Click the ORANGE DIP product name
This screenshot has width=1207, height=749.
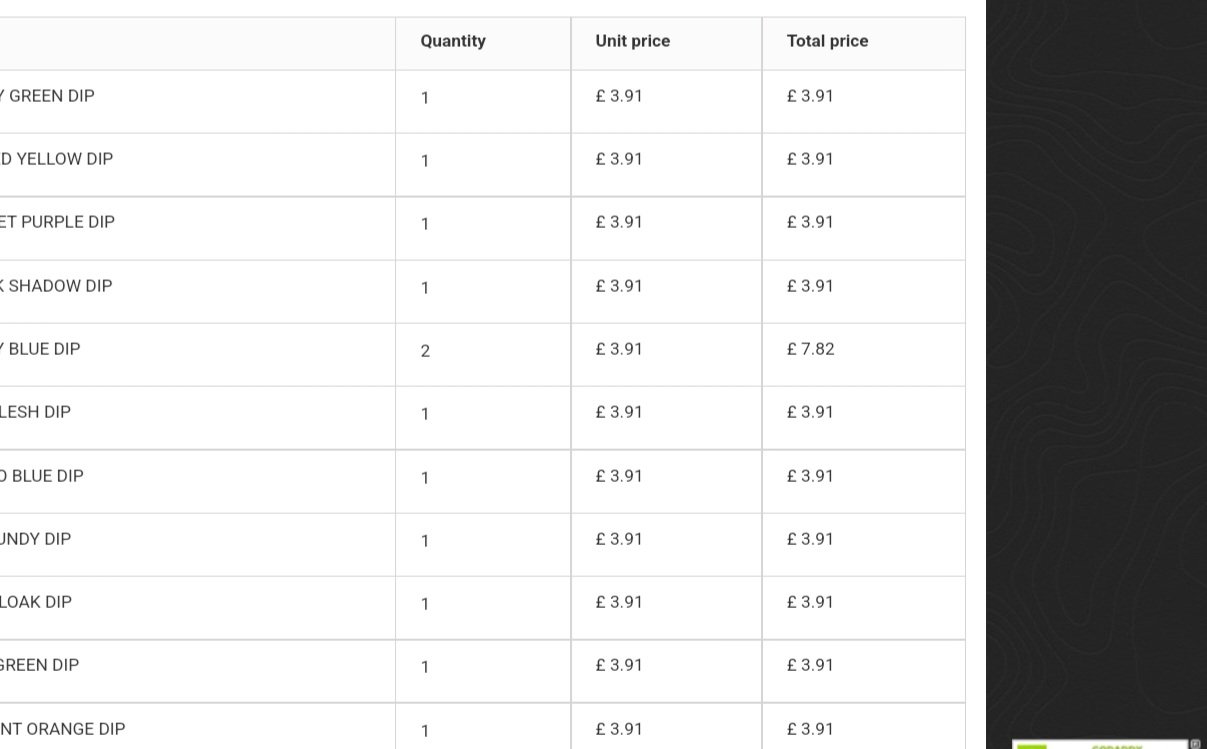pyautogui.click(x=63, y=729)
